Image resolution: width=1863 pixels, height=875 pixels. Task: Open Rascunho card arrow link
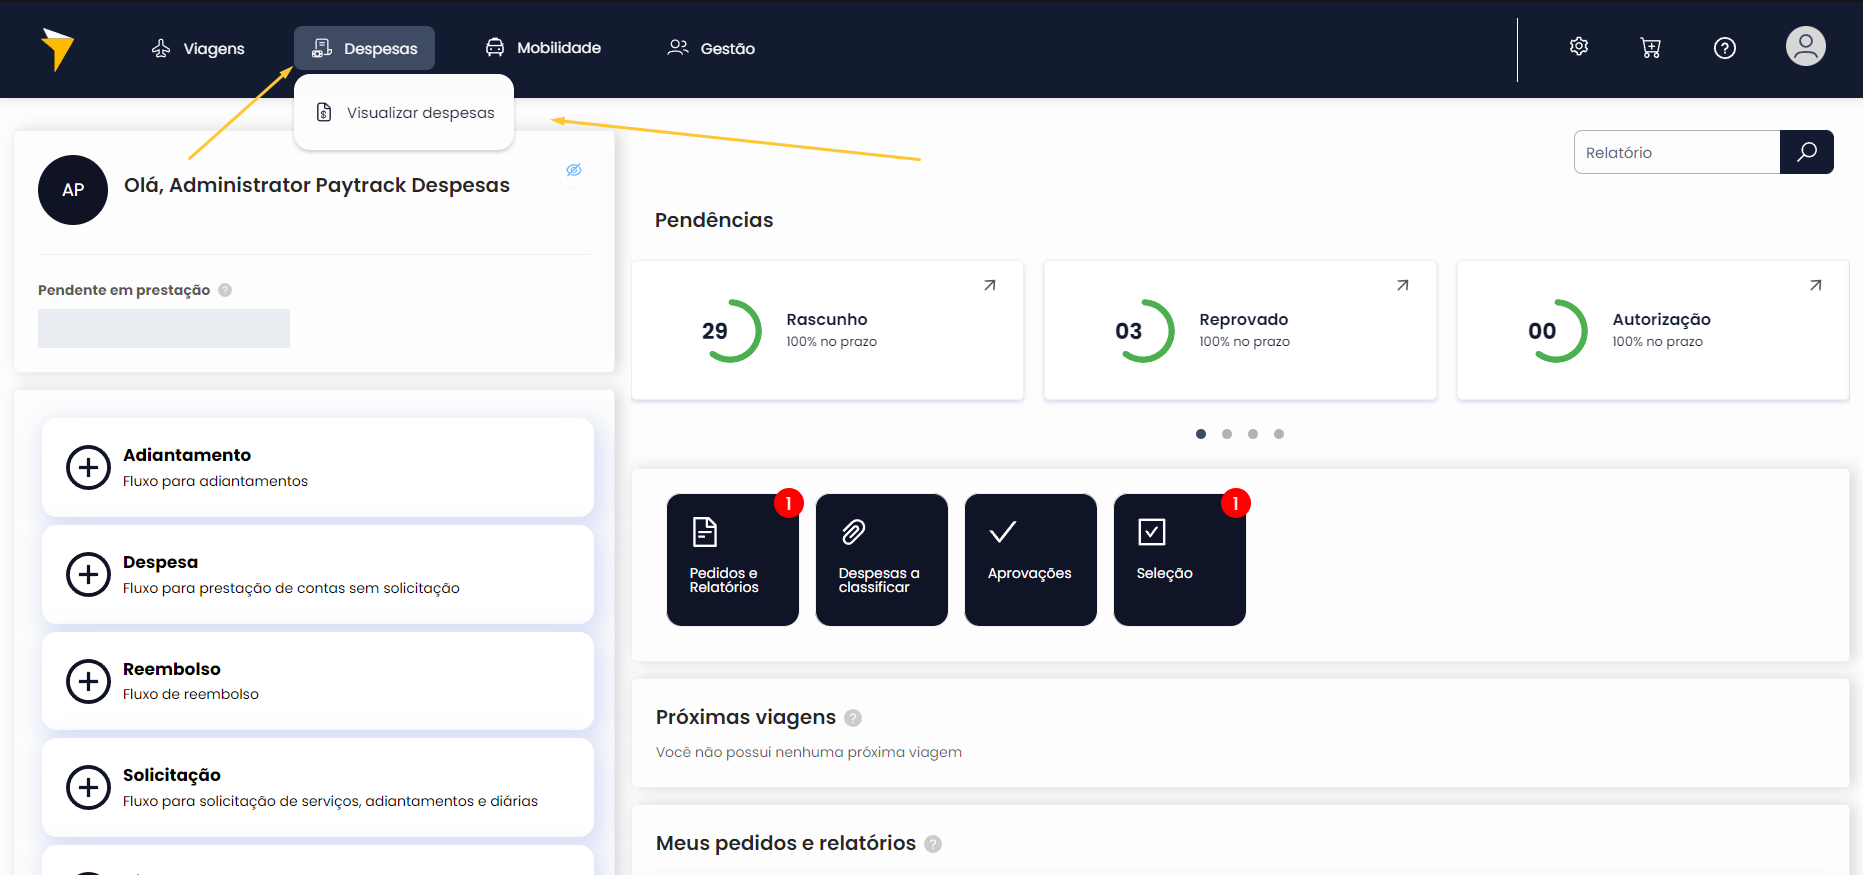pos(990,285)
